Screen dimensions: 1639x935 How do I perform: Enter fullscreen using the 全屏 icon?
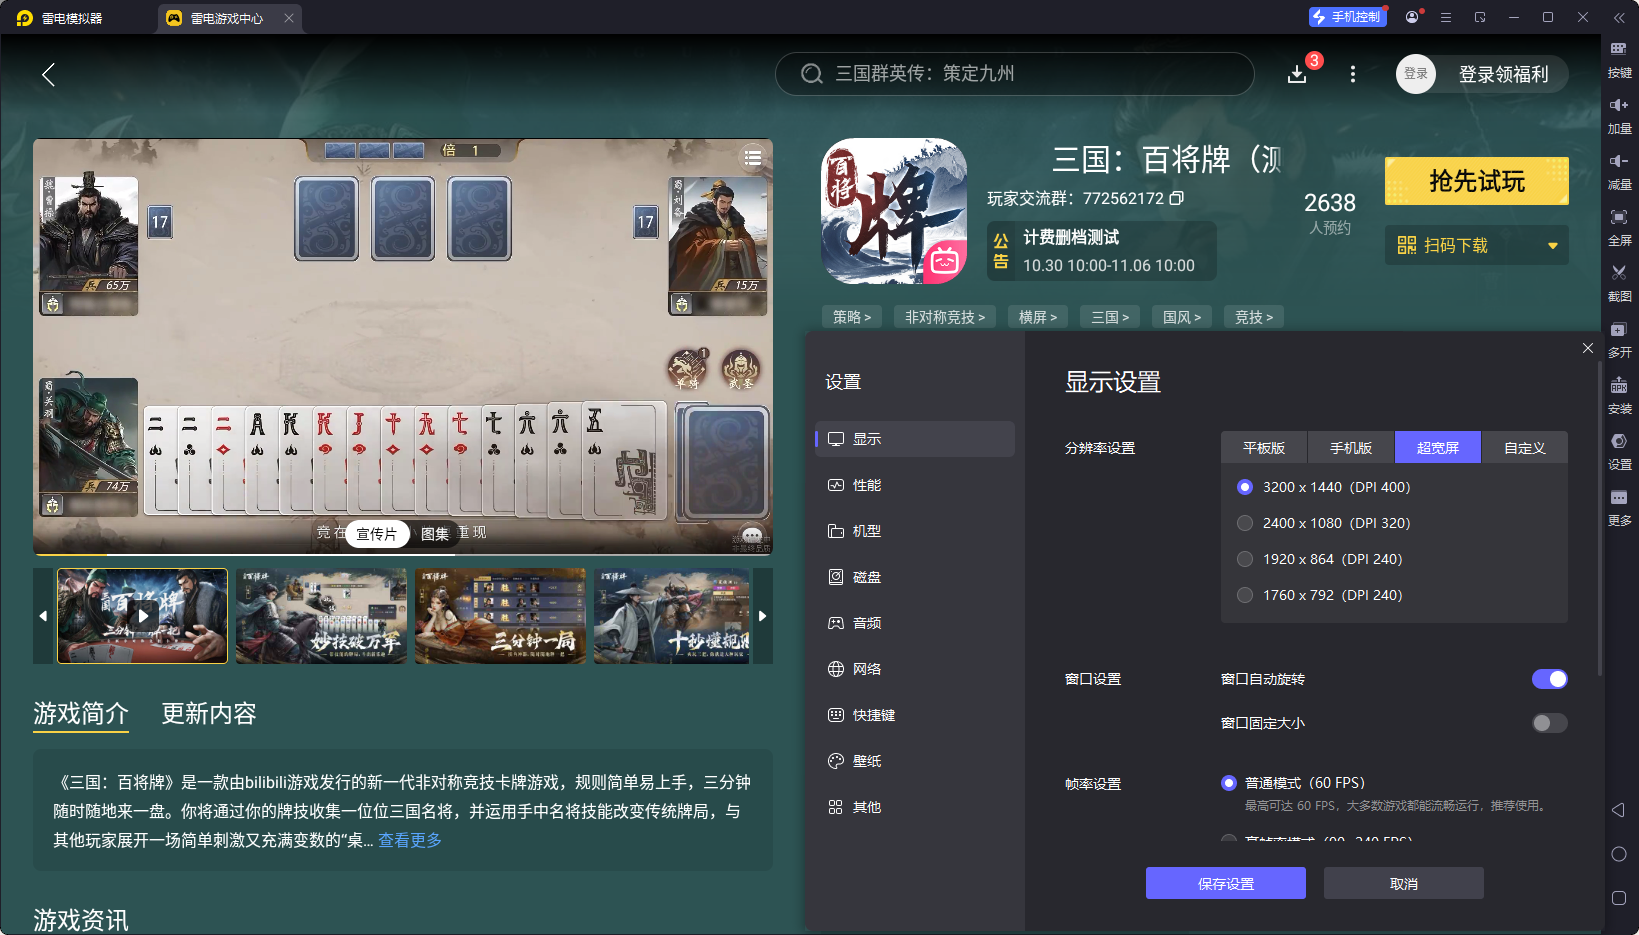coord(1620,227)
